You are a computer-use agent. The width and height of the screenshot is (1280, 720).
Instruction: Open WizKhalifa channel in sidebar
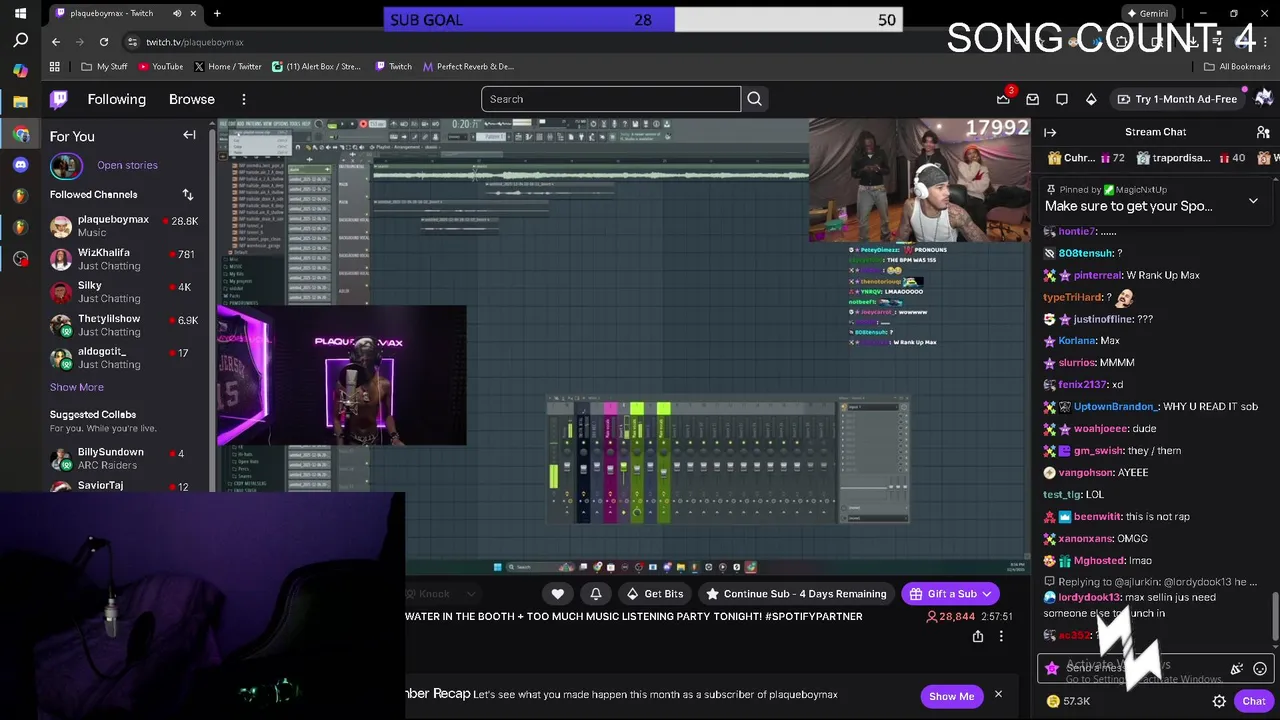tap(124, 259)
